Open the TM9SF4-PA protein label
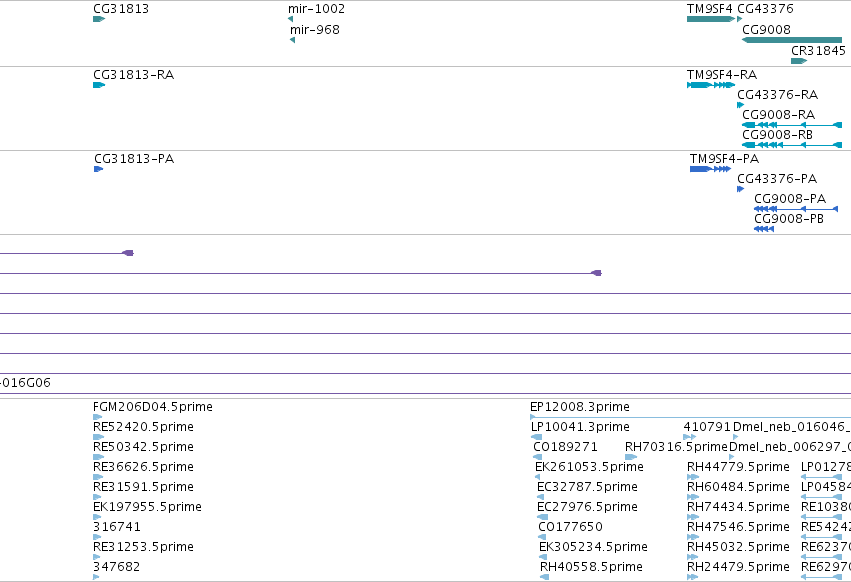The image size is (851, 582). pos(724,159)
